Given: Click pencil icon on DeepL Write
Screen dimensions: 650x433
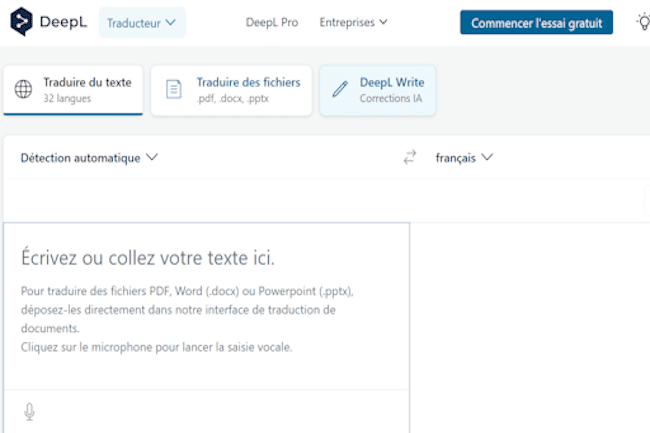Looking at the screenshot, I should 340,89.
